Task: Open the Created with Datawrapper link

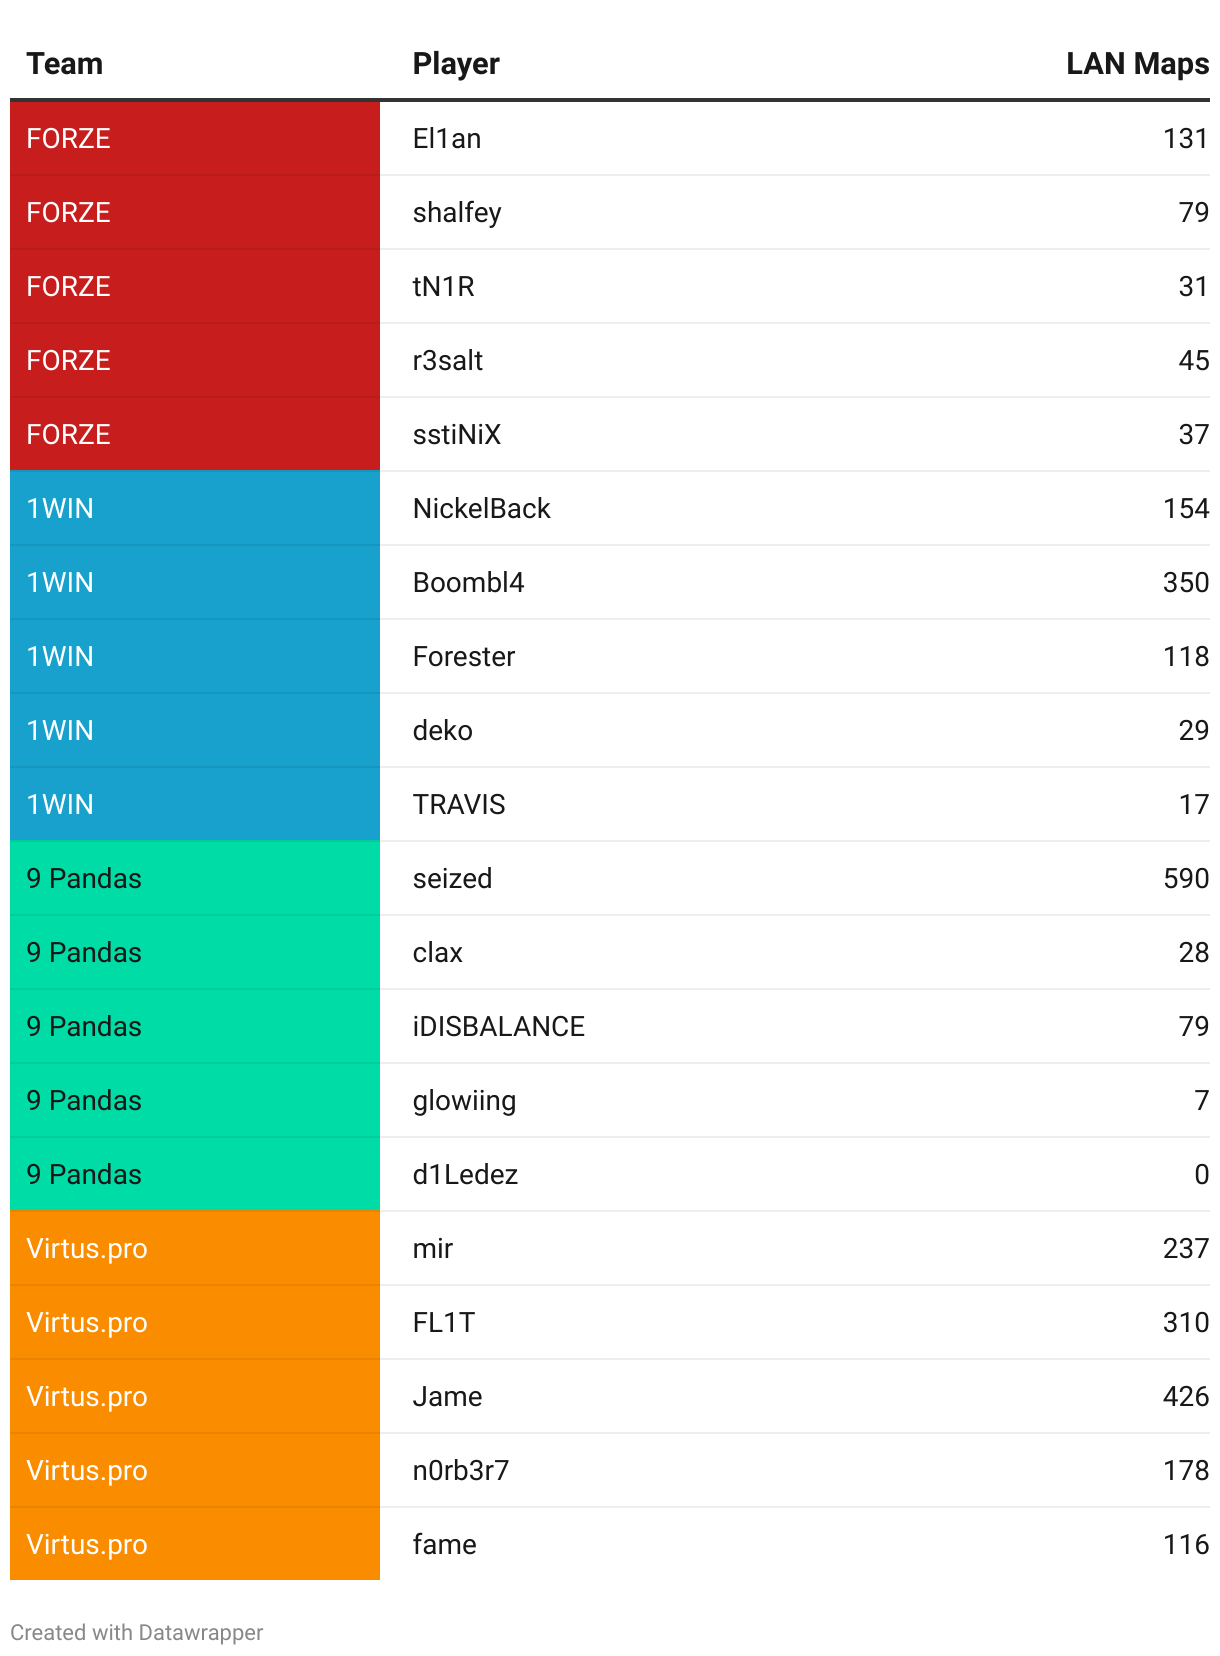Action: (x=137, y=1632)
